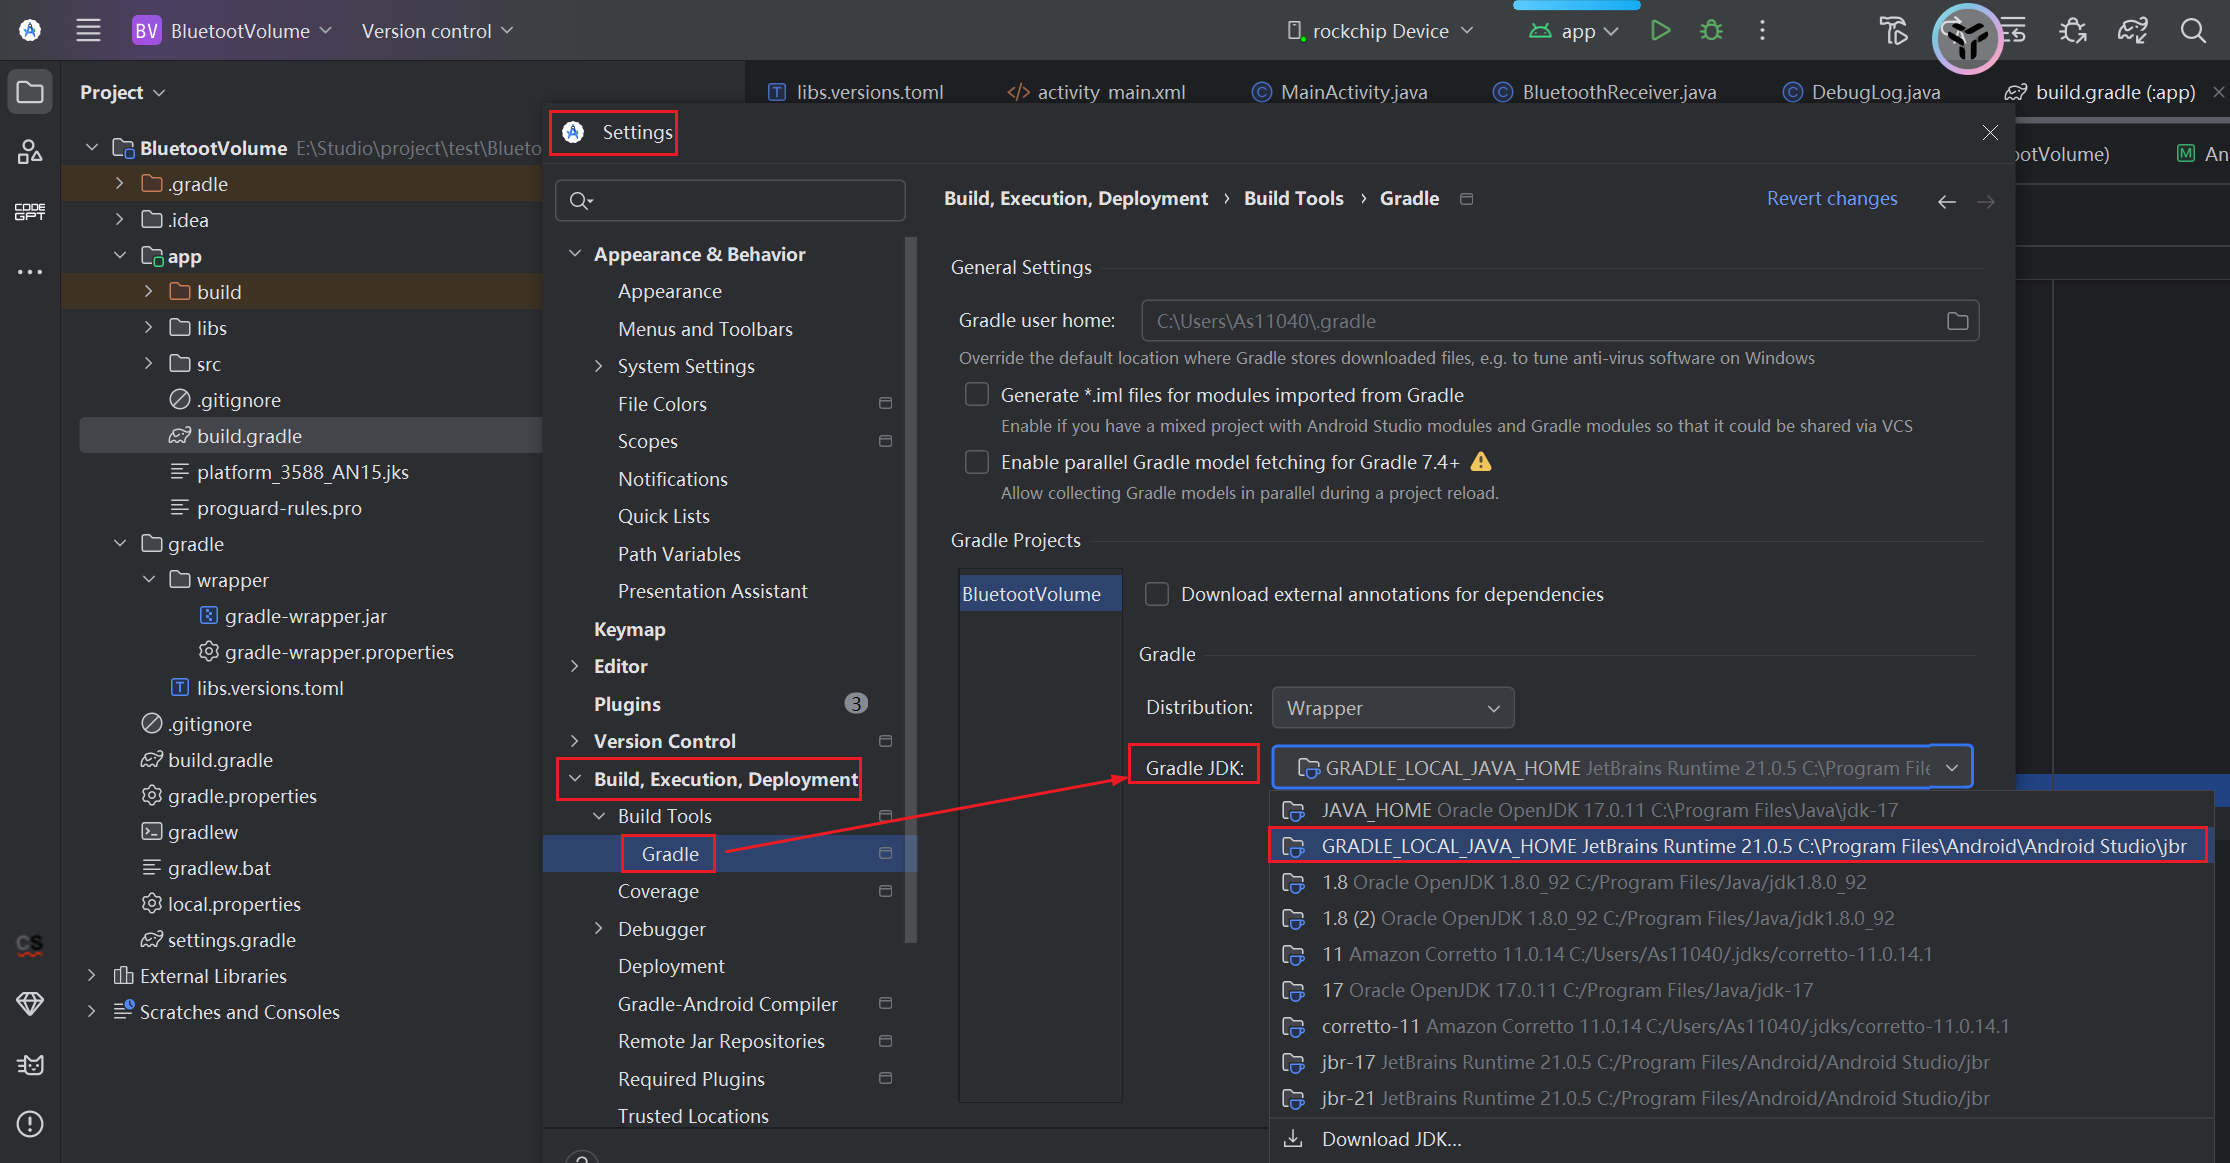Click the CS plugin icon in sidebar

(x=30, y=944)
